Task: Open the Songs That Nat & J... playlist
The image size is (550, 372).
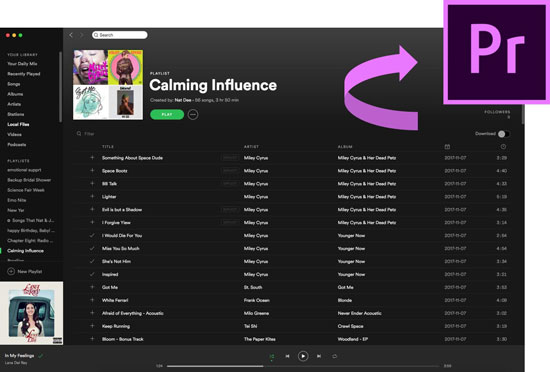Action: coord(33,221)
